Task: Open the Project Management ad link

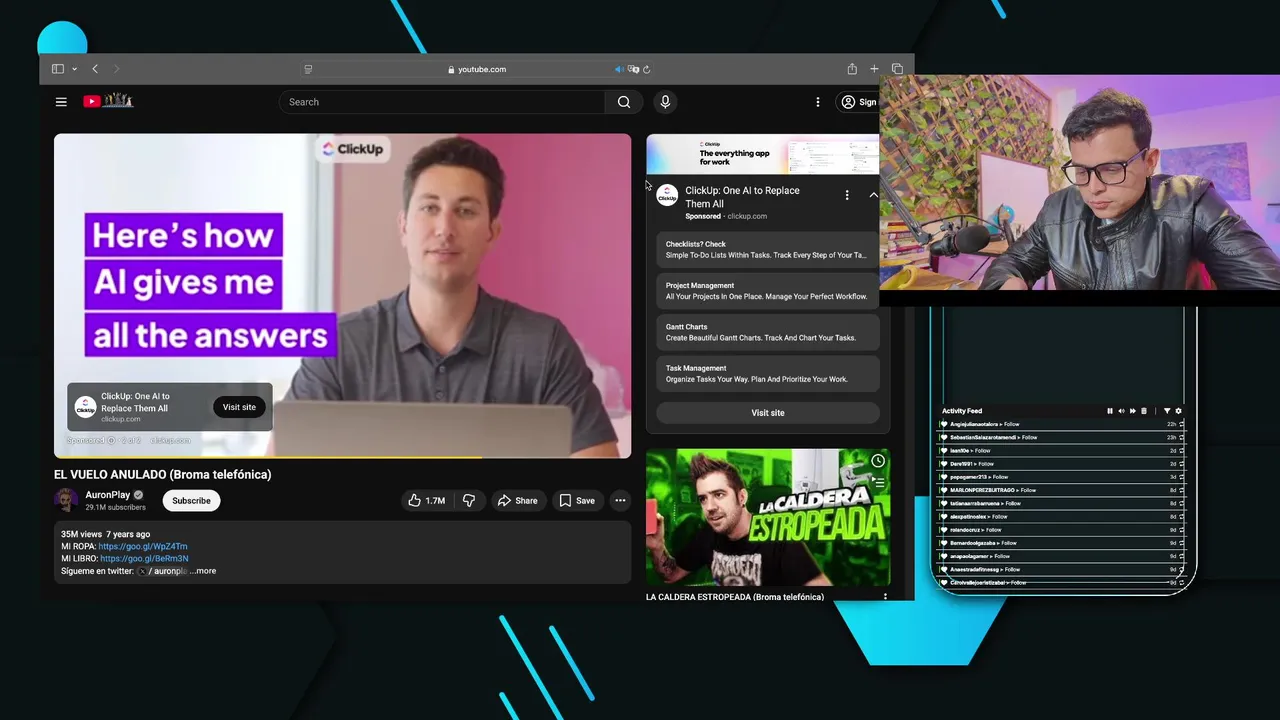Action: (x=768, y=291)
